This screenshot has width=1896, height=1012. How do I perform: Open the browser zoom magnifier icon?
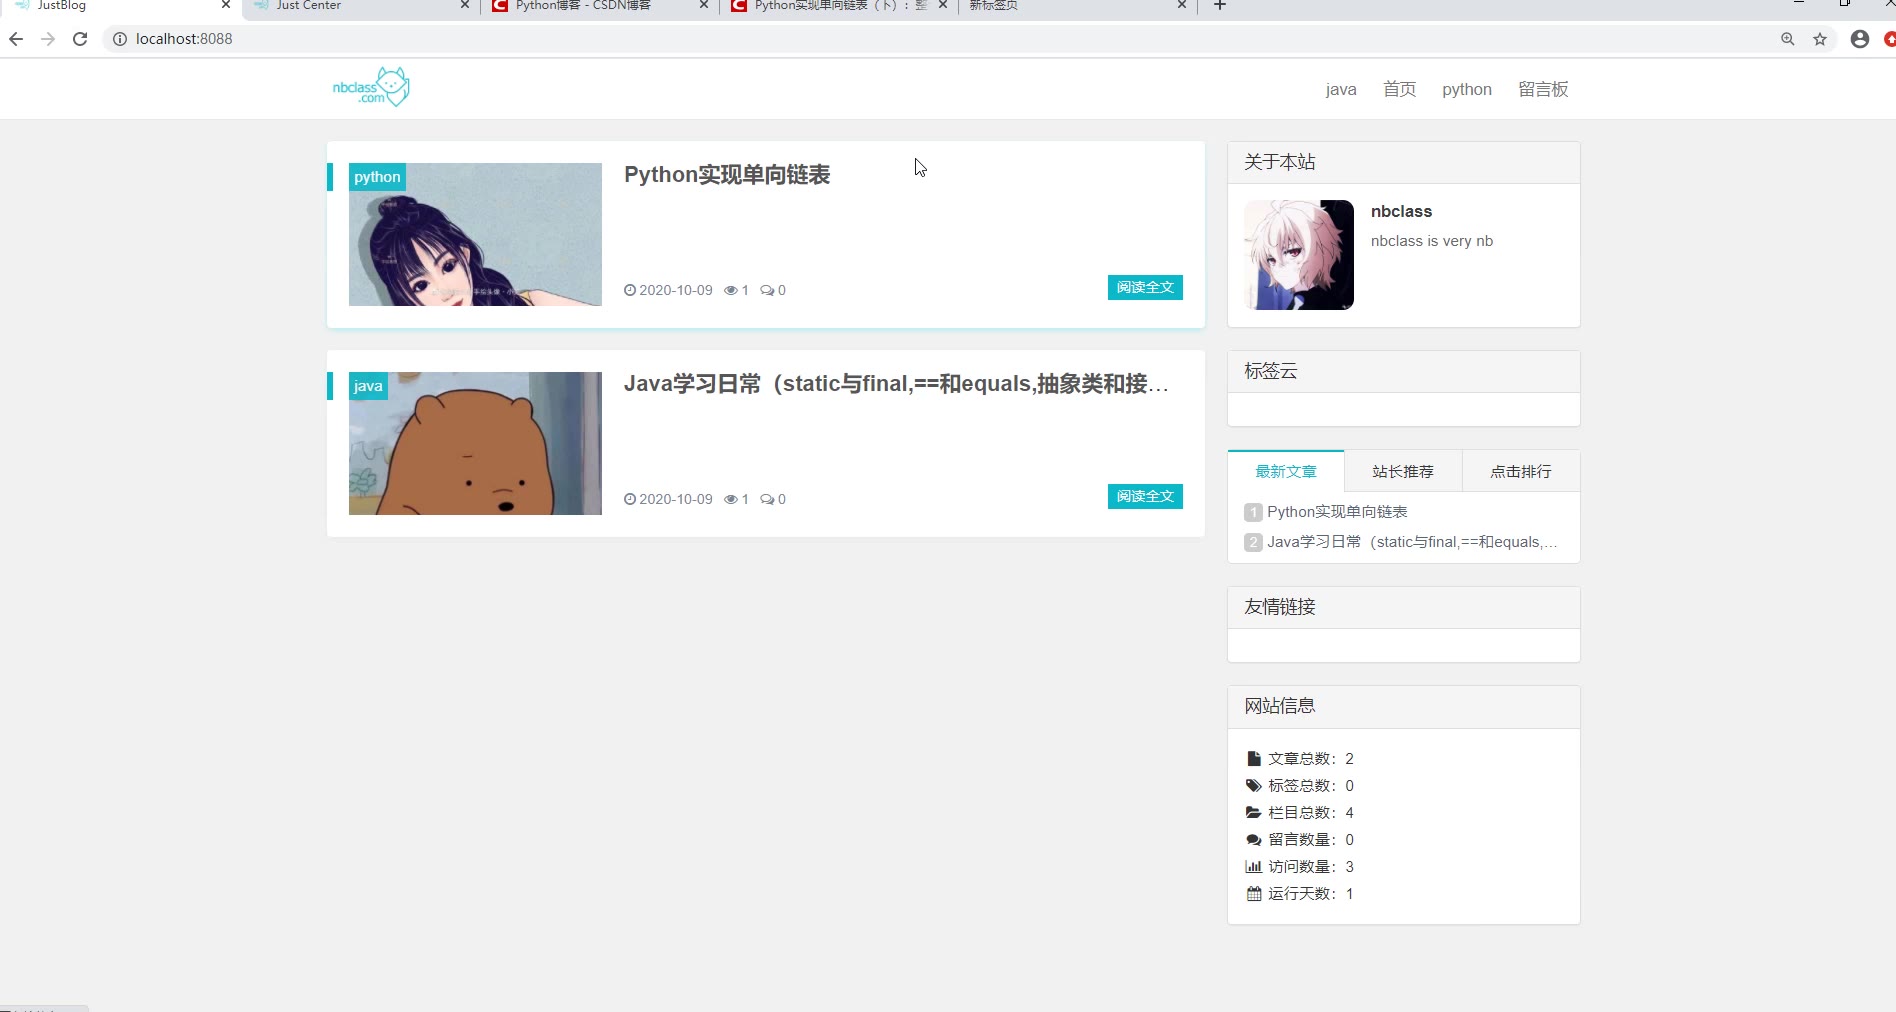click(x=1788, y=39)
